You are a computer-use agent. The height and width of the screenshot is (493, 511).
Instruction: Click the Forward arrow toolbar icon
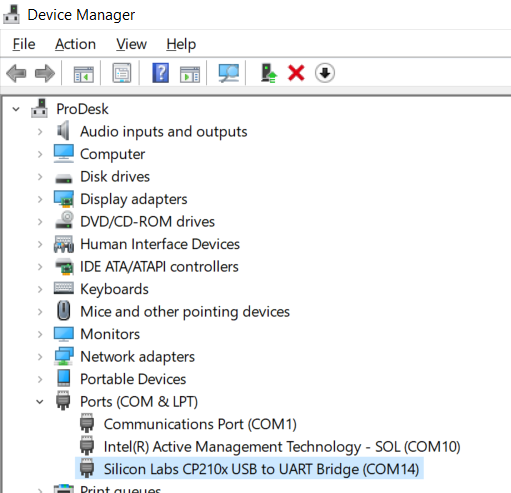point(45,73)
